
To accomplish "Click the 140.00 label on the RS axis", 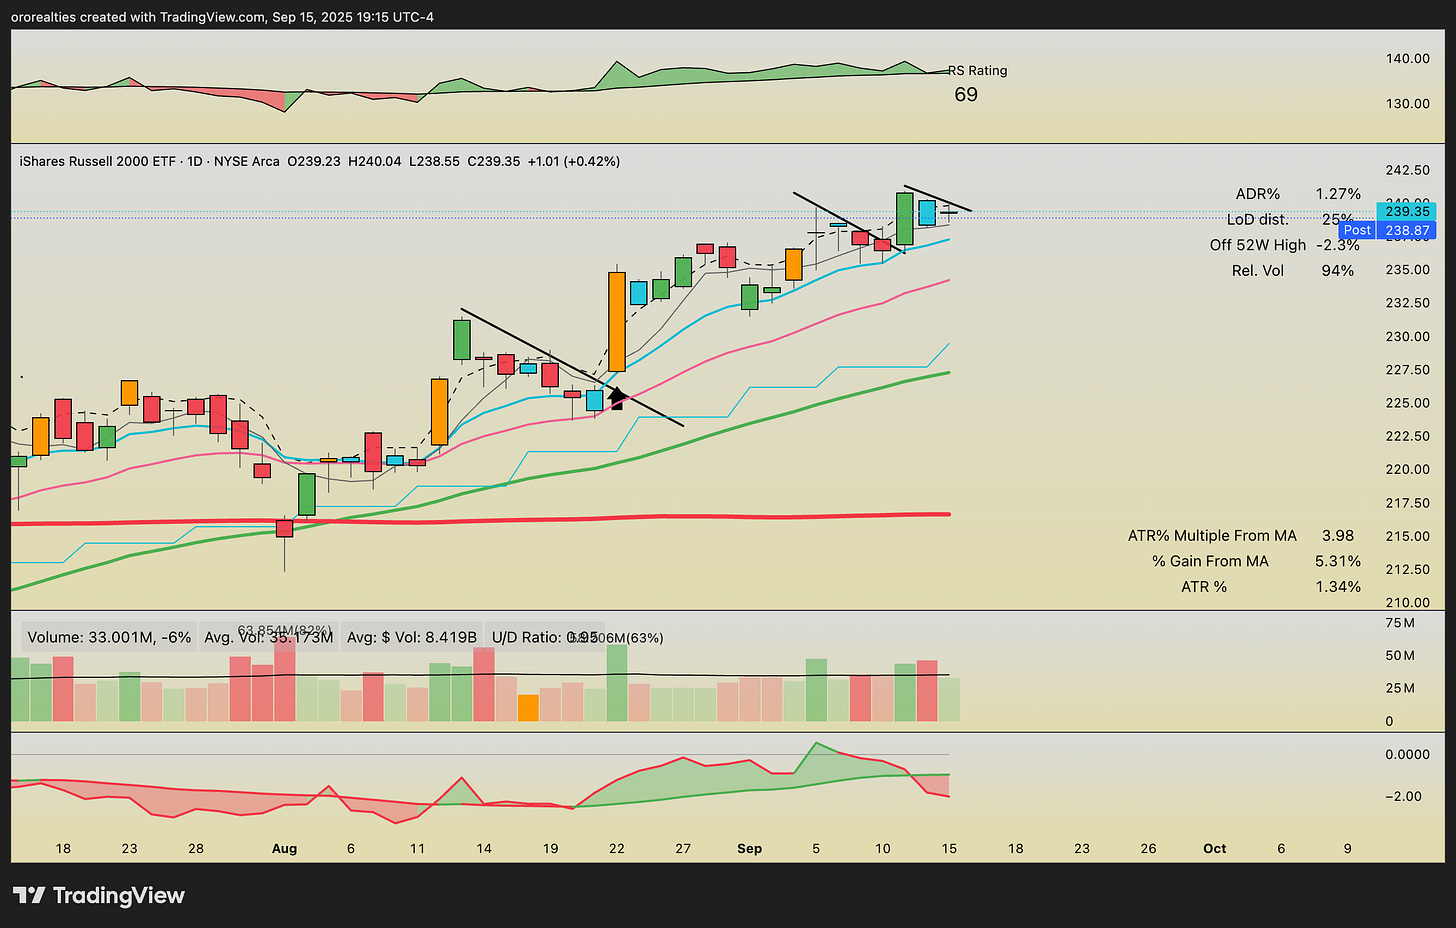I will point(1408,59).
